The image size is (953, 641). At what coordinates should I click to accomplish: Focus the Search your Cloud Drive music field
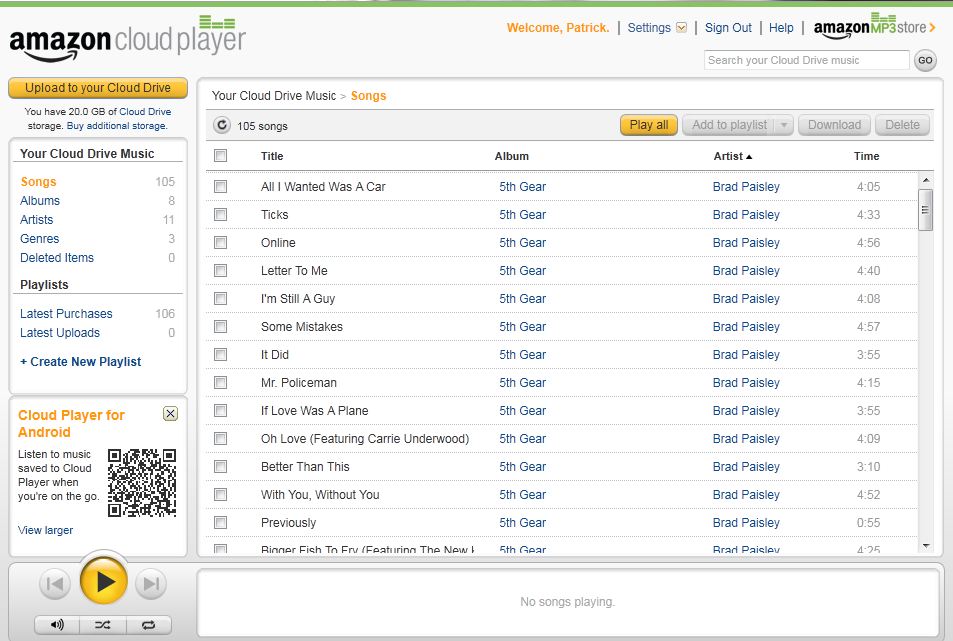tap(807, 60)
